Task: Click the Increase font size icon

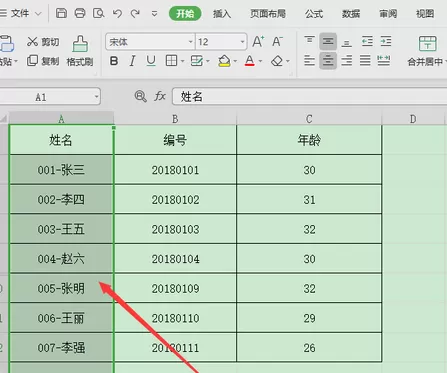Action: pos(258,42)
